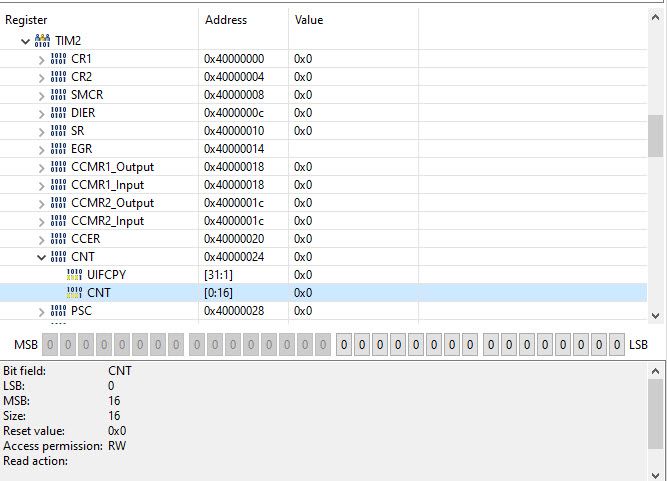Collapse the TIM2 tree node
The height and width of the screenshot is (481, 667).
(26, 41)
